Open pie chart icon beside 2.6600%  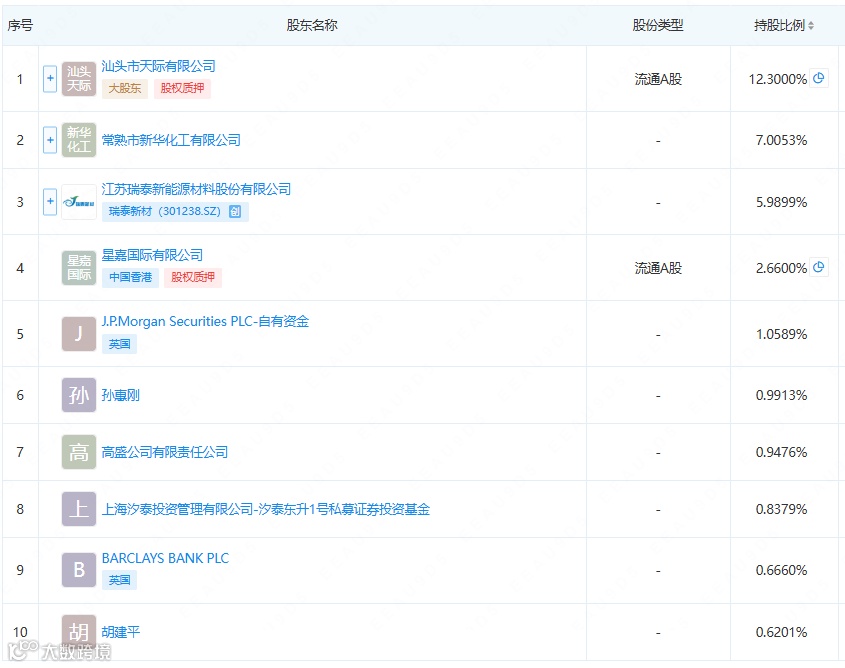(819, 267)
